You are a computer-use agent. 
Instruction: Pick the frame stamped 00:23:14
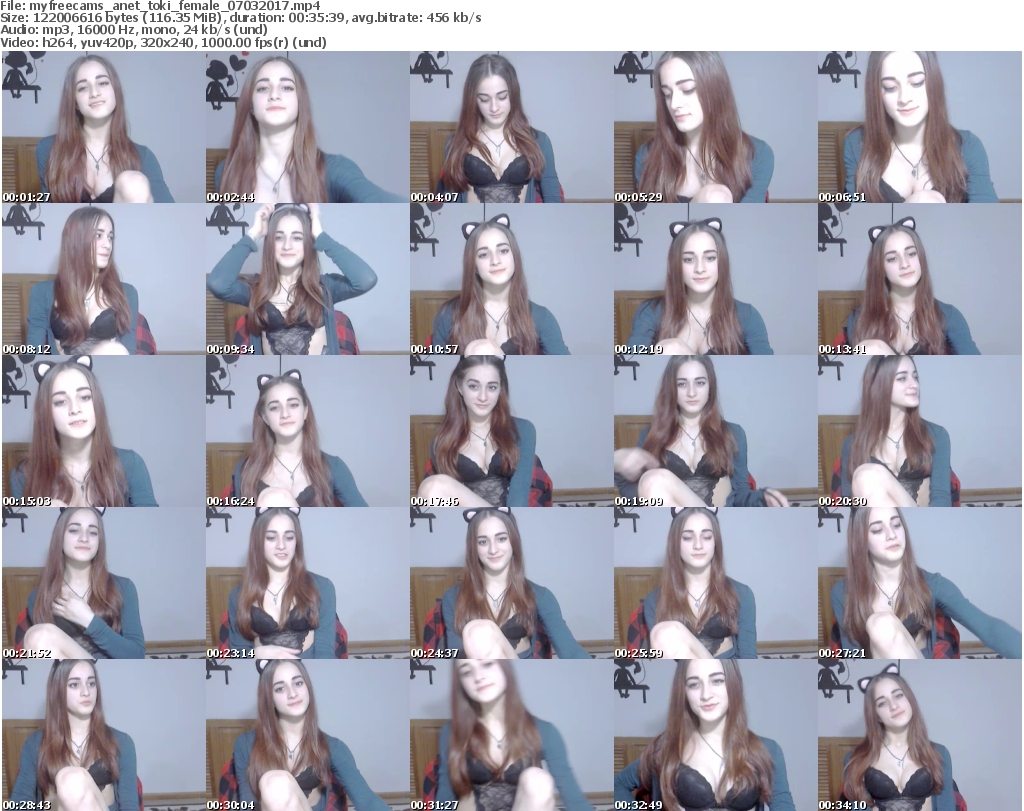click(x=308, y=583)
